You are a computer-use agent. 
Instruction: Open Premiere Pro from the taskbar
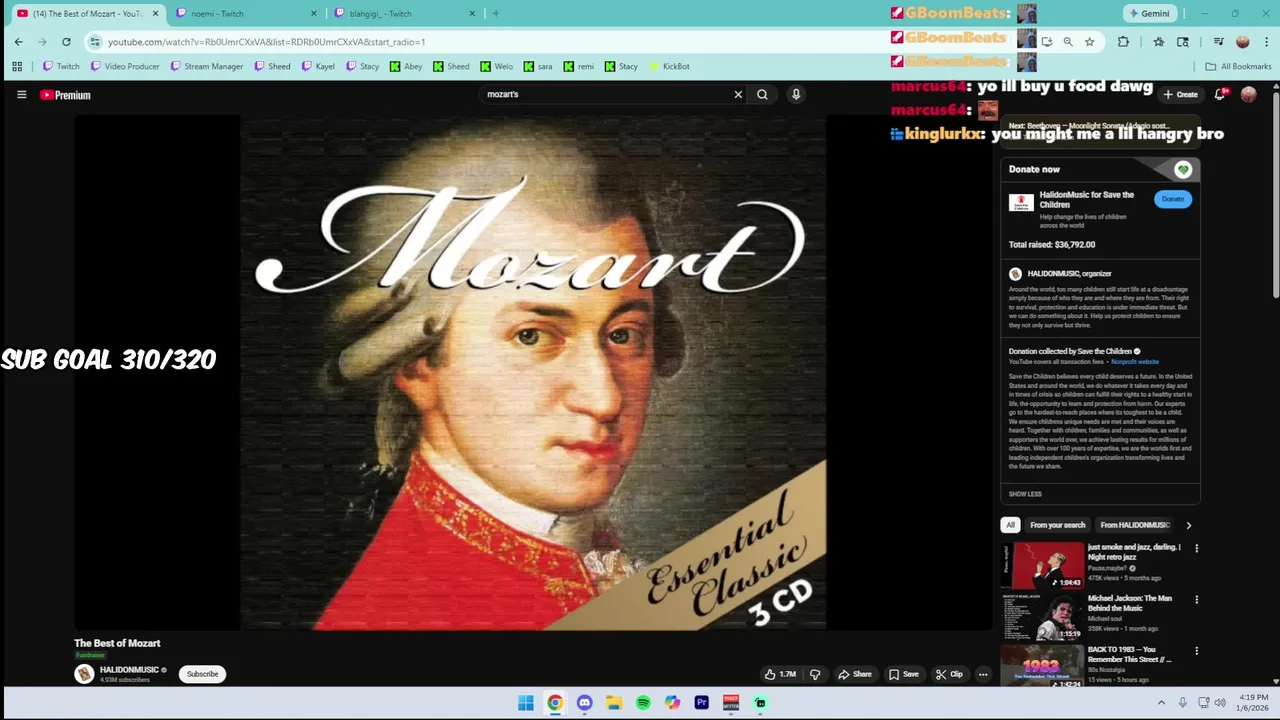[702, 703]
